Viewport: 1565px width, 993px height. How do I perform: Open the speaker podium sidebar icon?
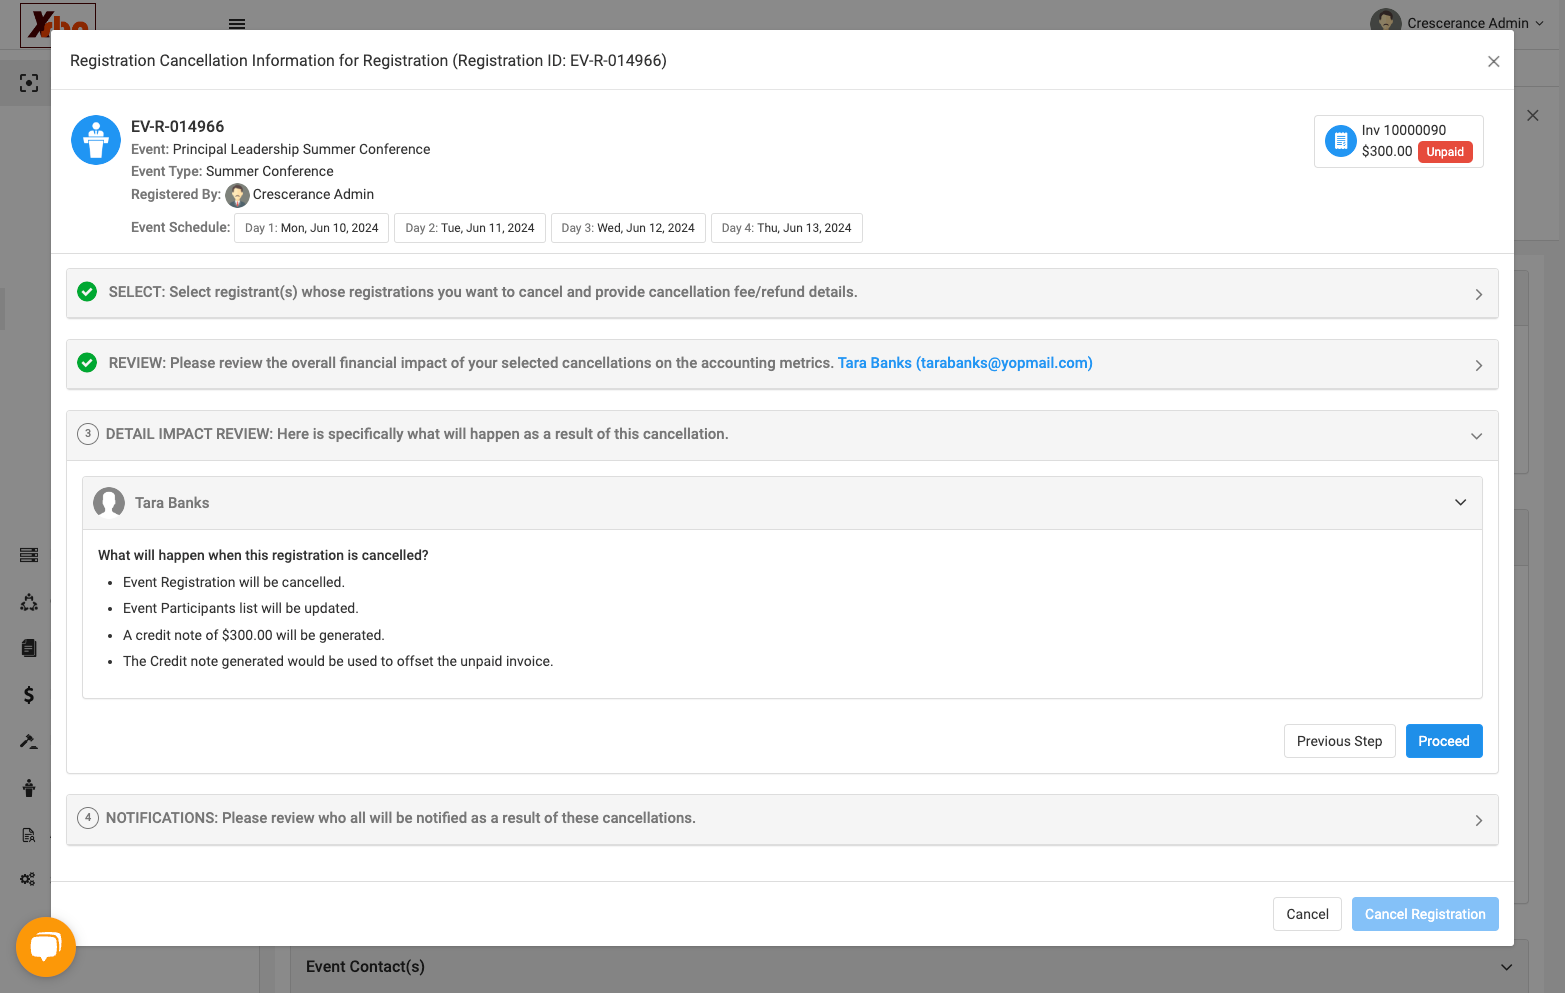tap(29, 788)
